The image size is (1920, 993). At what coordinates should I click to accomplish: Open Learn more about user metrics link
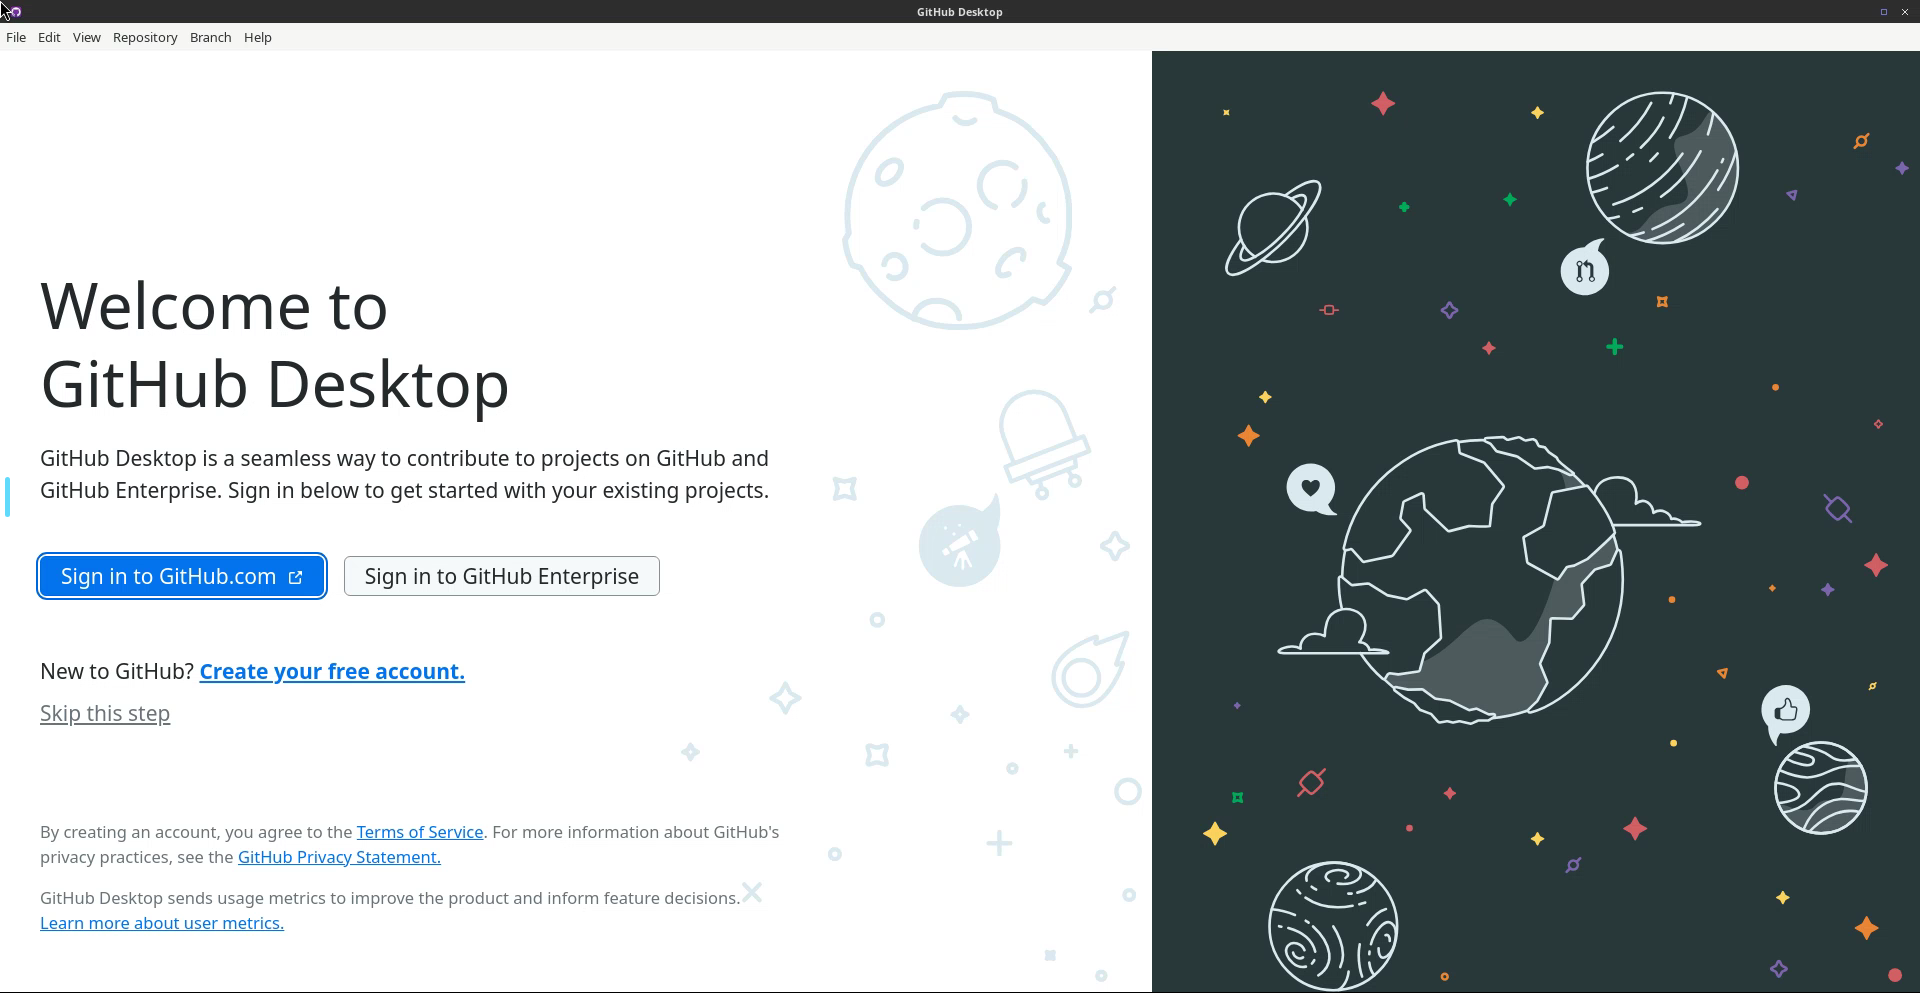(x=162, y=923)
